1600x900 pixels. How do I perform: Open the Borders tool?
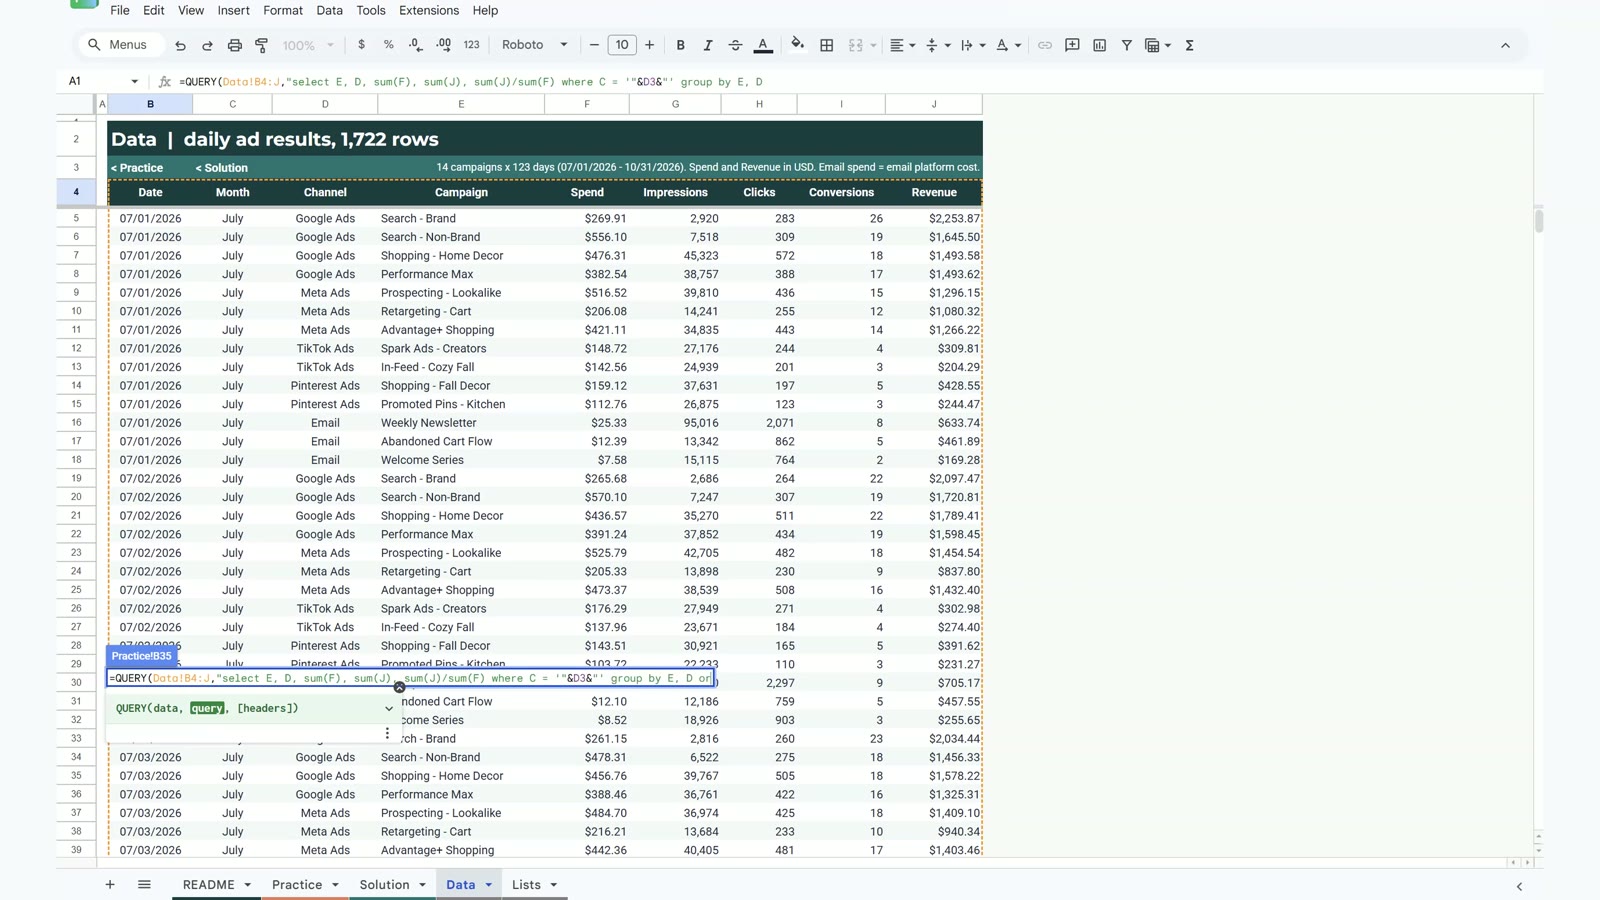click(826, 45)
